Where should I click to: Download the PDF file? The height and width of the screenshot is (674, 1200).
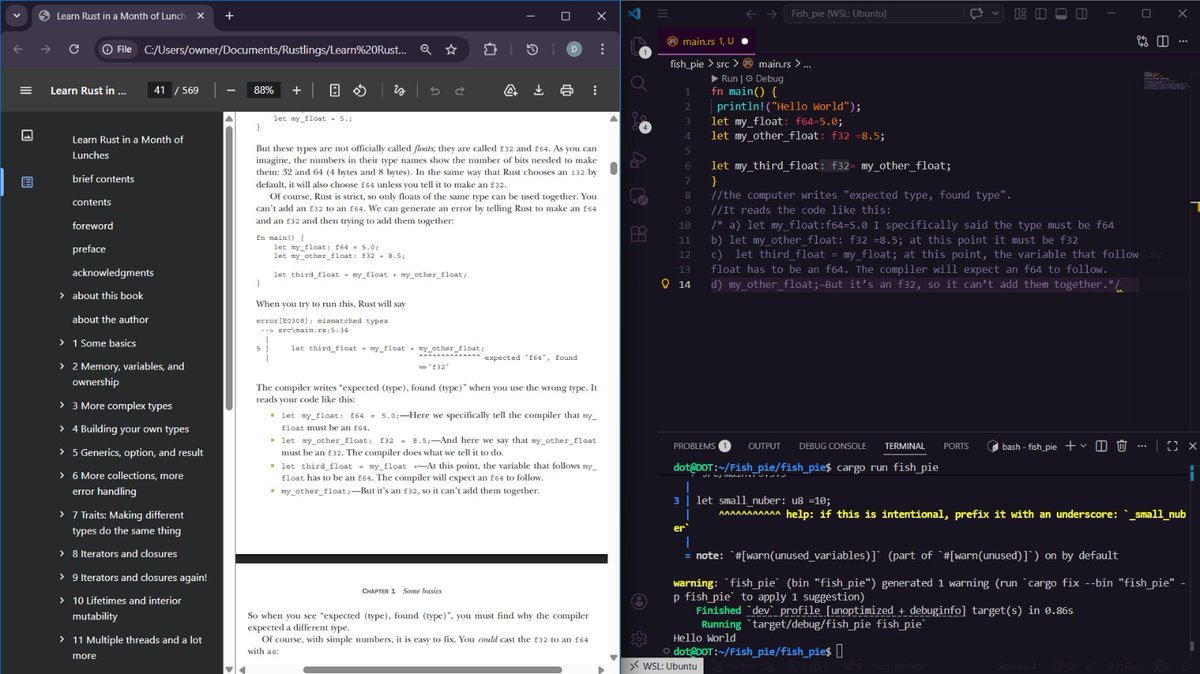(x=539, y=90)
